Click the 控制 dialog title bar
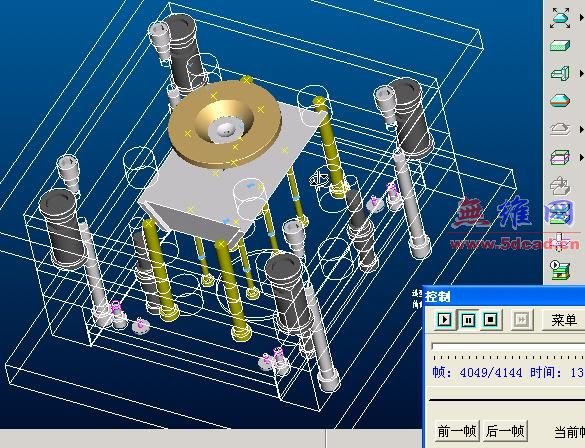Screen dimensions: 585x448 pos(505,297)
